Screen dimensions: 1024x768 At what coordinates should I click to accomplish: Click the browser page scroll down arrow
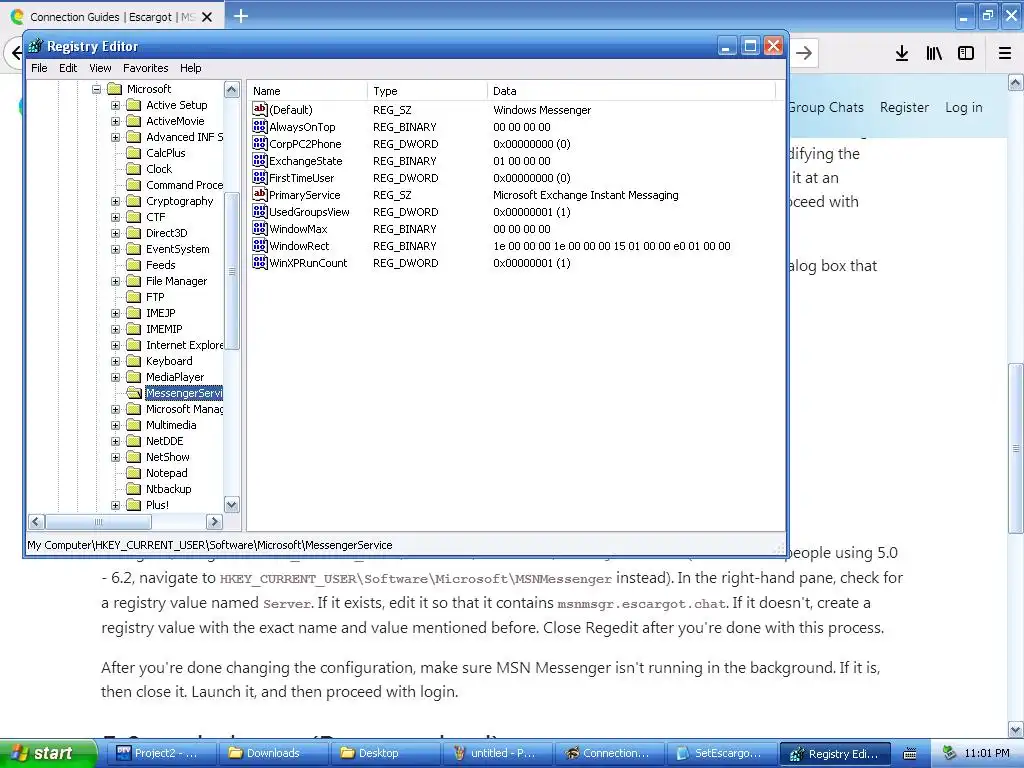1015,729
